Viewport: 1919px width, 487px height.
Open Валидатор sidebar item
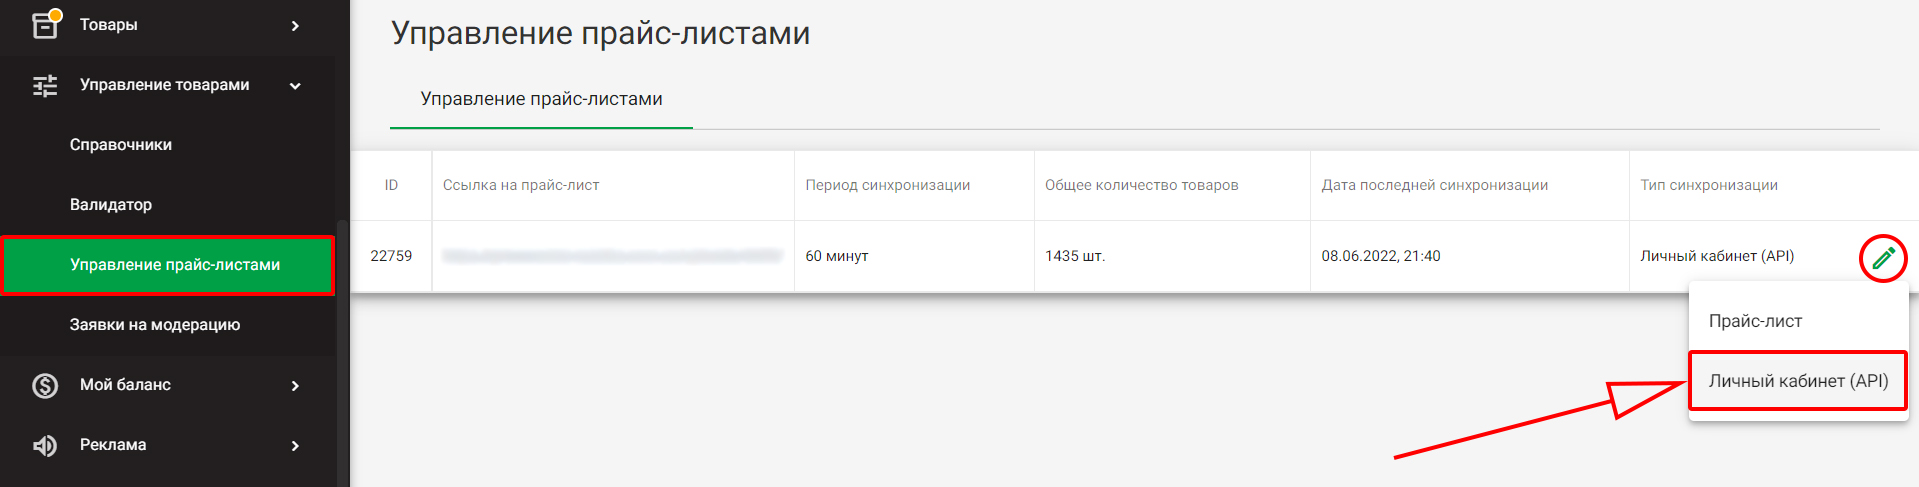111,205
